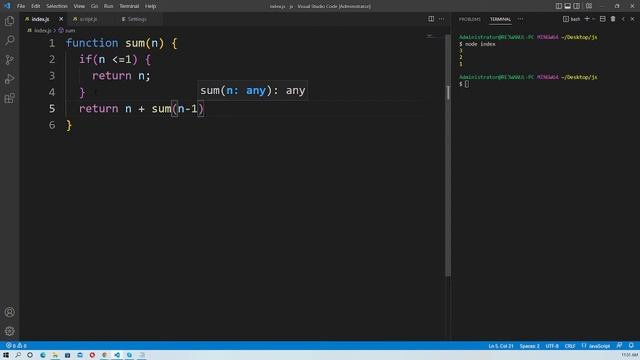This screenshot has height=360, width=640.
Task: Click line number 5 in the gutter
Action: tap(52, 109)
